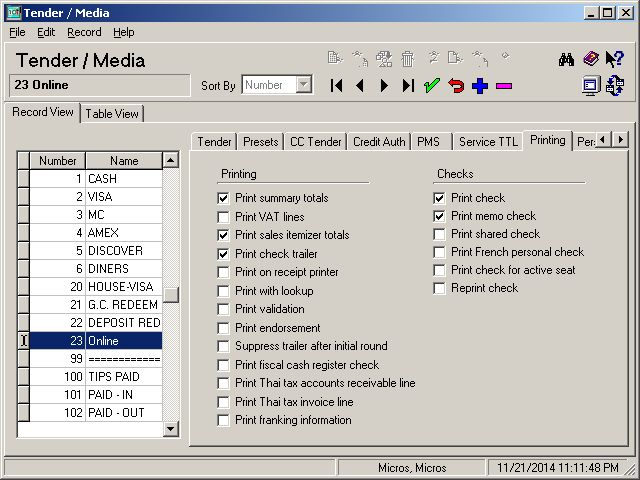Activate What's This pointer help
640x480 pixels.
pos(615,59)
